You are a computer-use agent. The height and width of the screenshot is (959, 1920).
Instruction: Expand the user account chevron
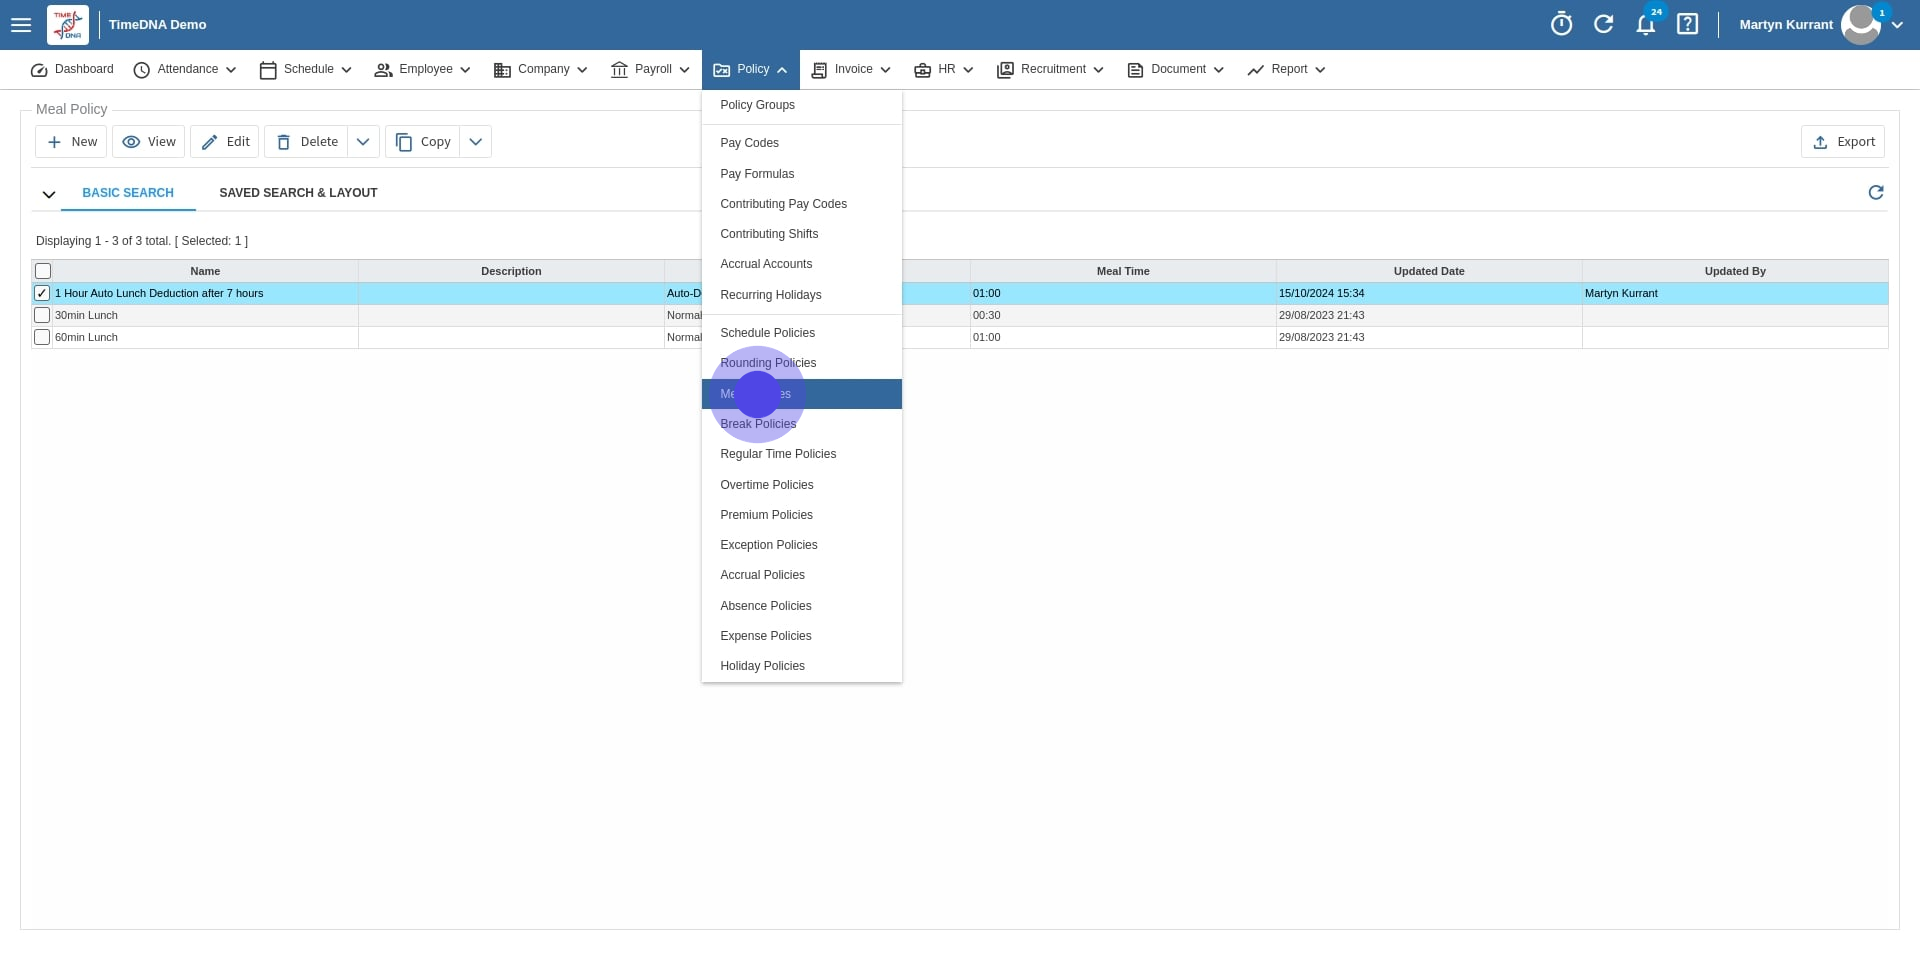(1897, 25)
